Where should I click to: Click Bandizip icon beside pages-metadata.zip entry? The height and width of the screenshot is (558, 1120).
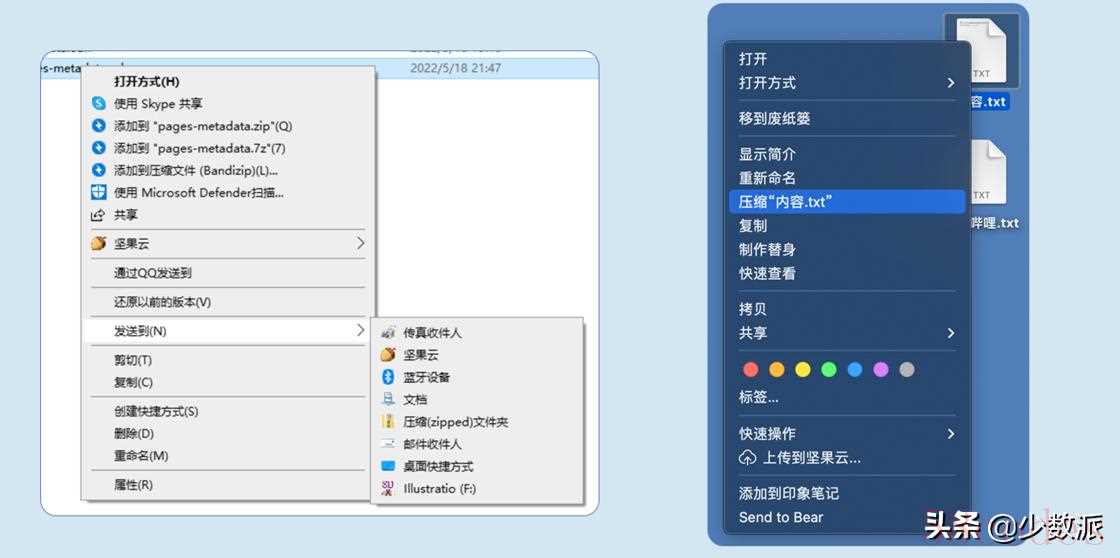coord(99,126)
